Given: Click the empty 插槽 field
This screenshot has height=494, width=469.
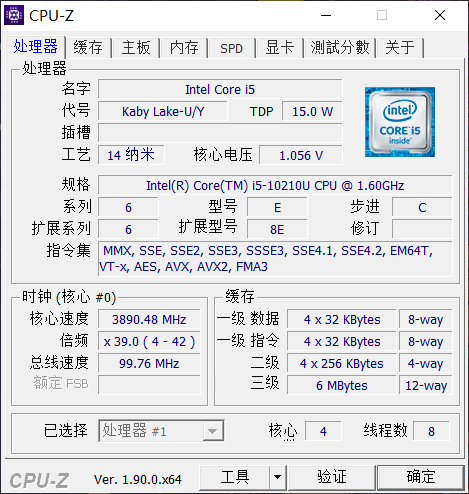Looking at the screenshot, I should 220,133.
